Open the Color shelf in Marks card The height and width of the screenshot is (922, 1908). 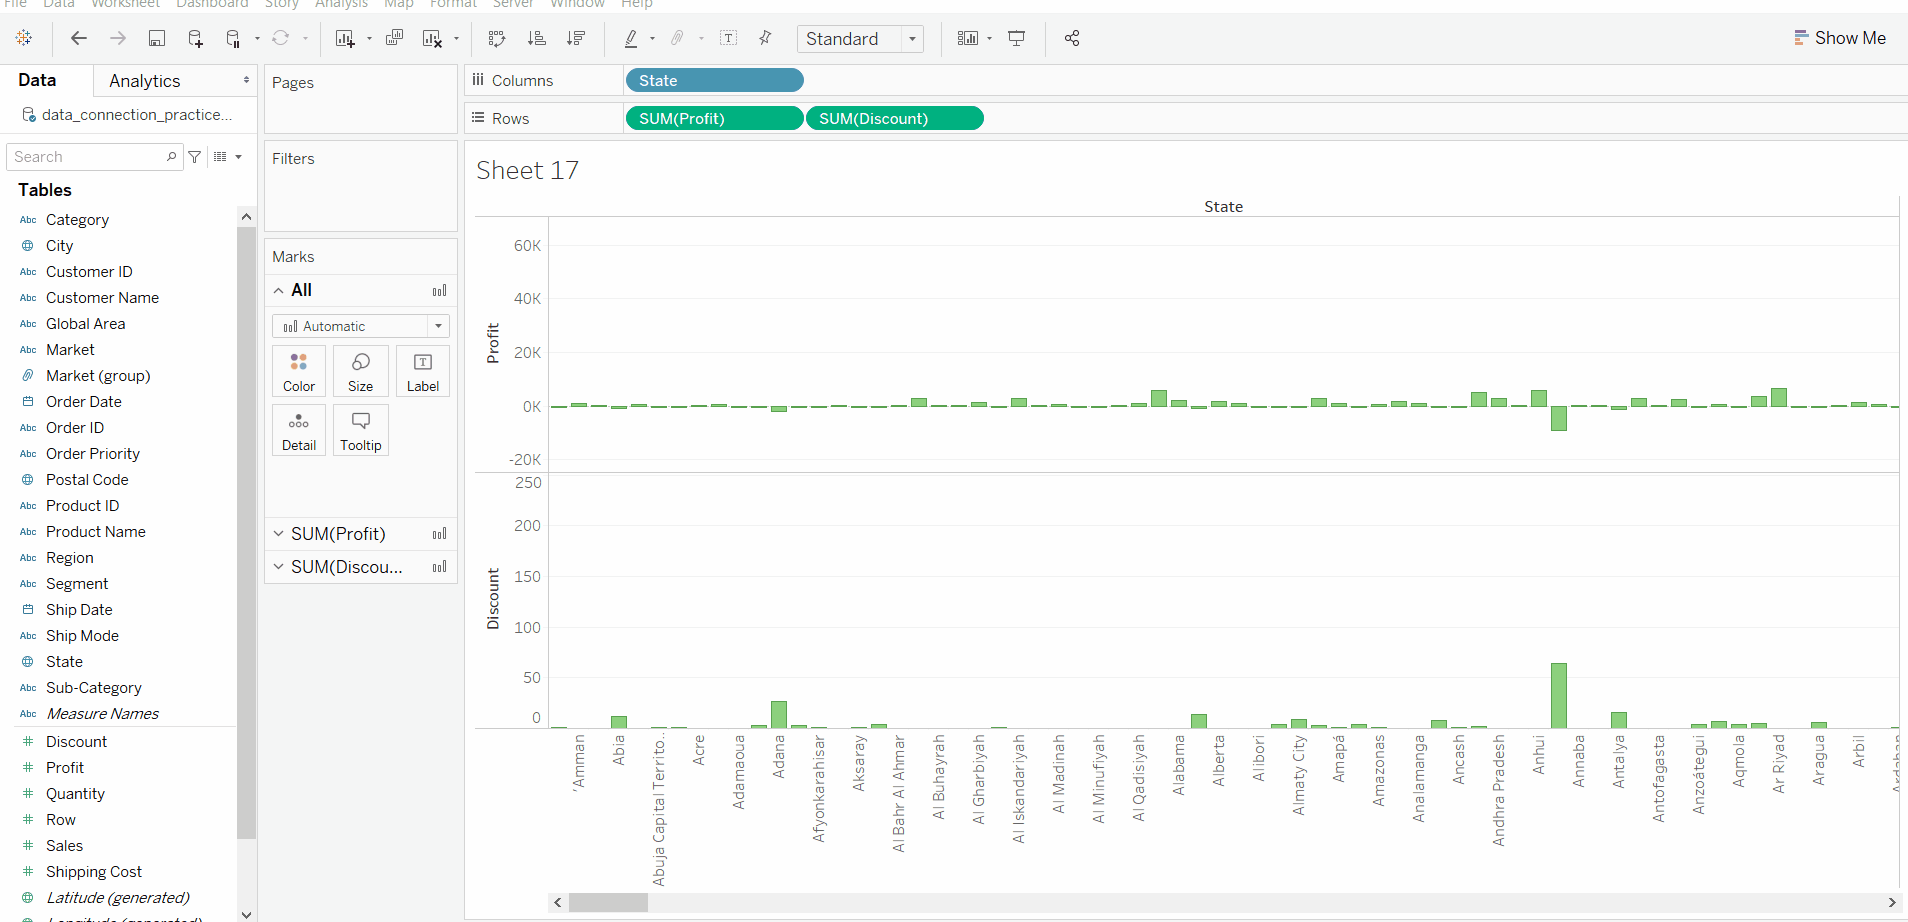click(298, 370)
